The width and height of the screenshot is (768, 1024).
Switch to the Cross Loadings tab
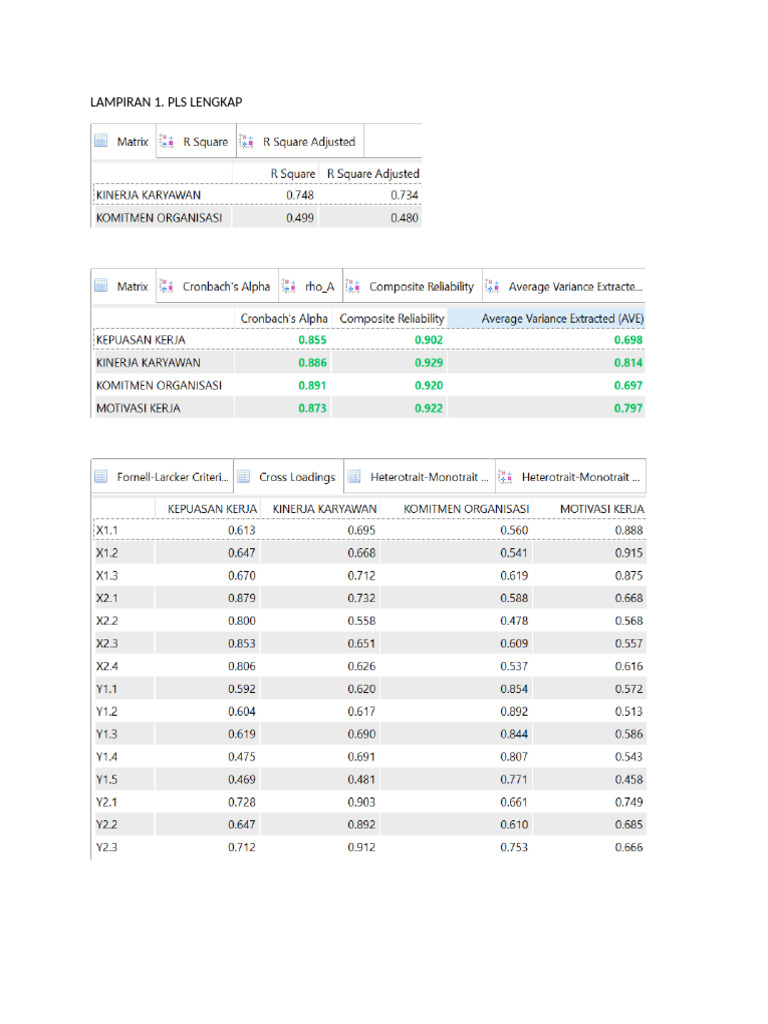(297, 477)
